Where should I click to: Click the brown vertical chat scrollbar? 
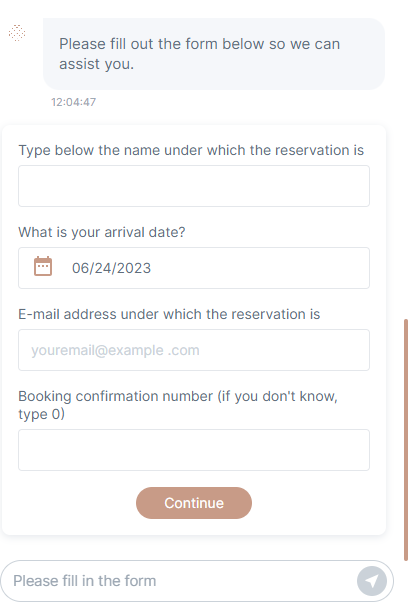(405, 440)
